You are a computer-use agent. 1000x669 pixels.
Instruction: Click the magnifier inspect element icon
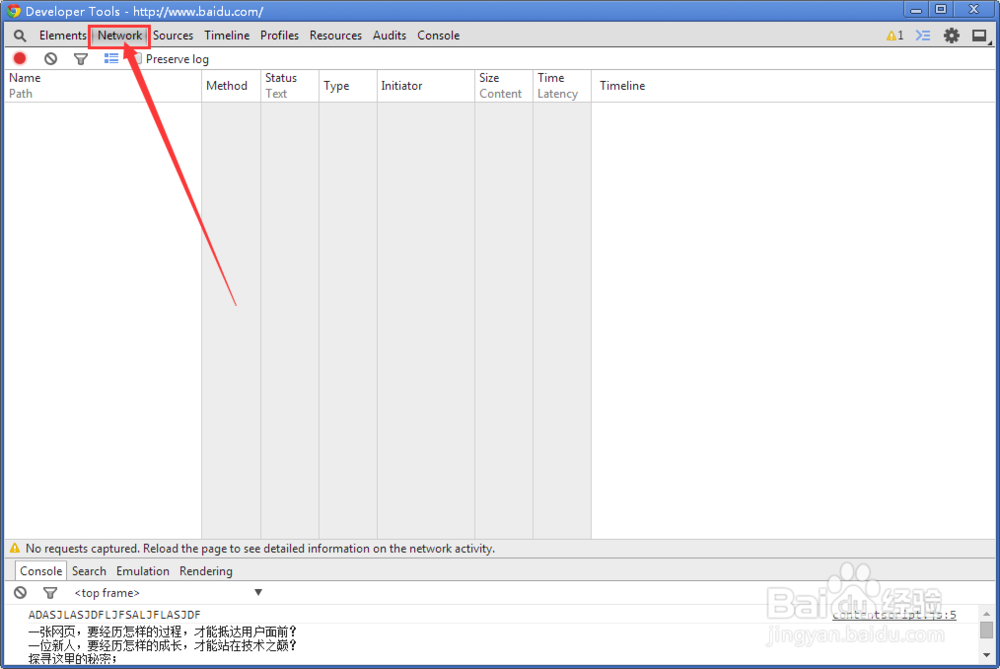[x=20, y=36]
